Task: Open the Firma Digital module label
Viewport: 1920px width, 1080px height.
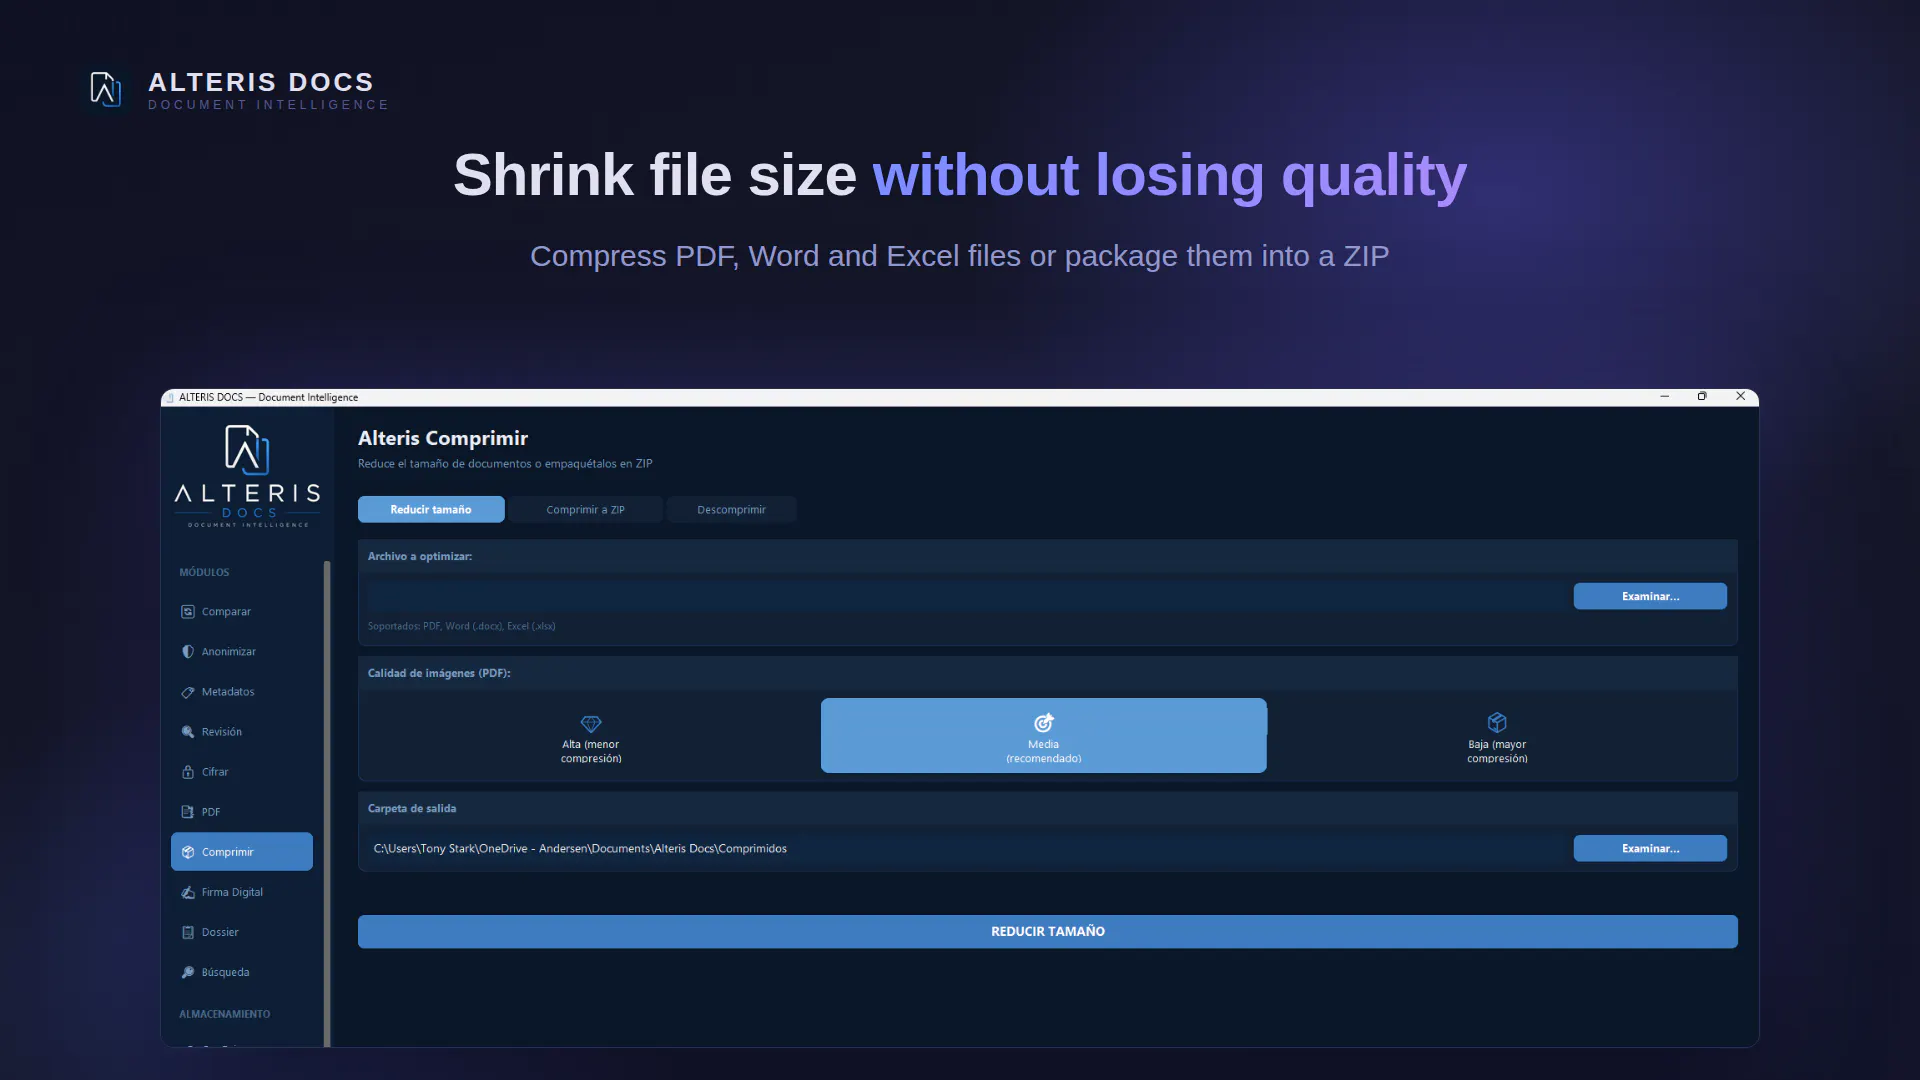Action: pyautogui.click(x=232, y=892)
